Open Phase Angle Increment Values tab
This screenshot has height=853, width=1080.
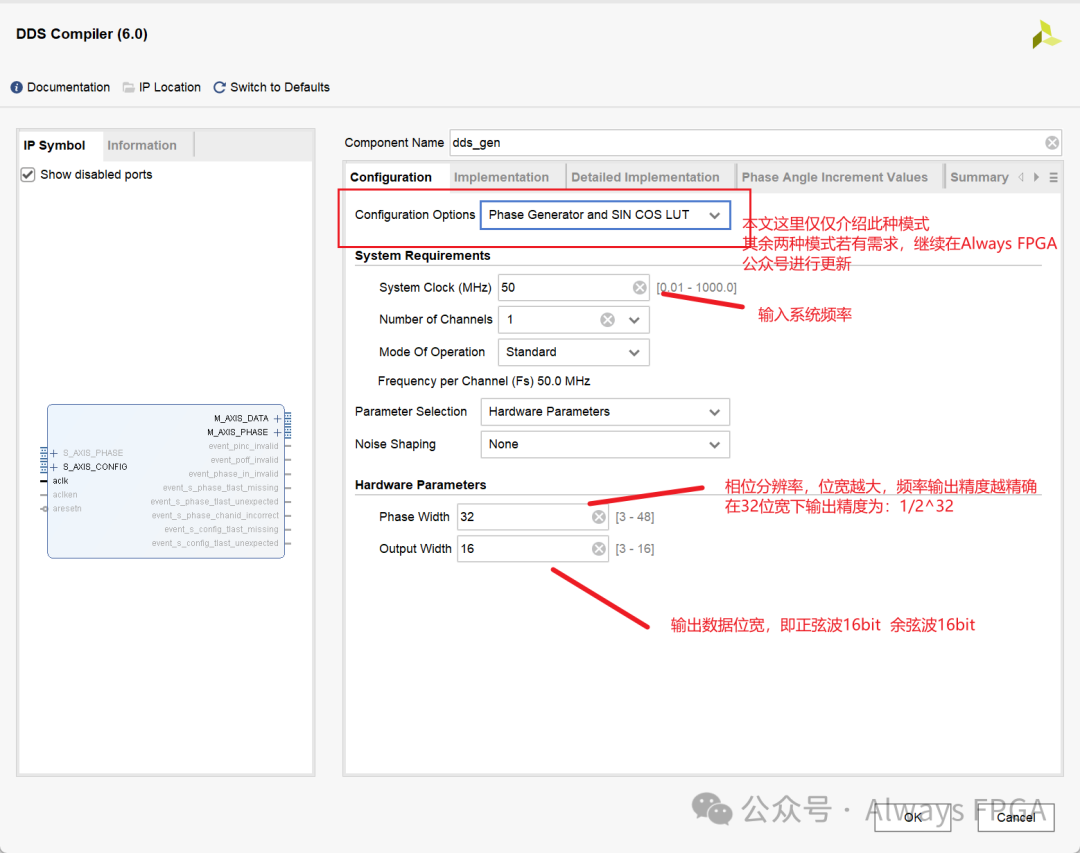click(x=834, y=177)
